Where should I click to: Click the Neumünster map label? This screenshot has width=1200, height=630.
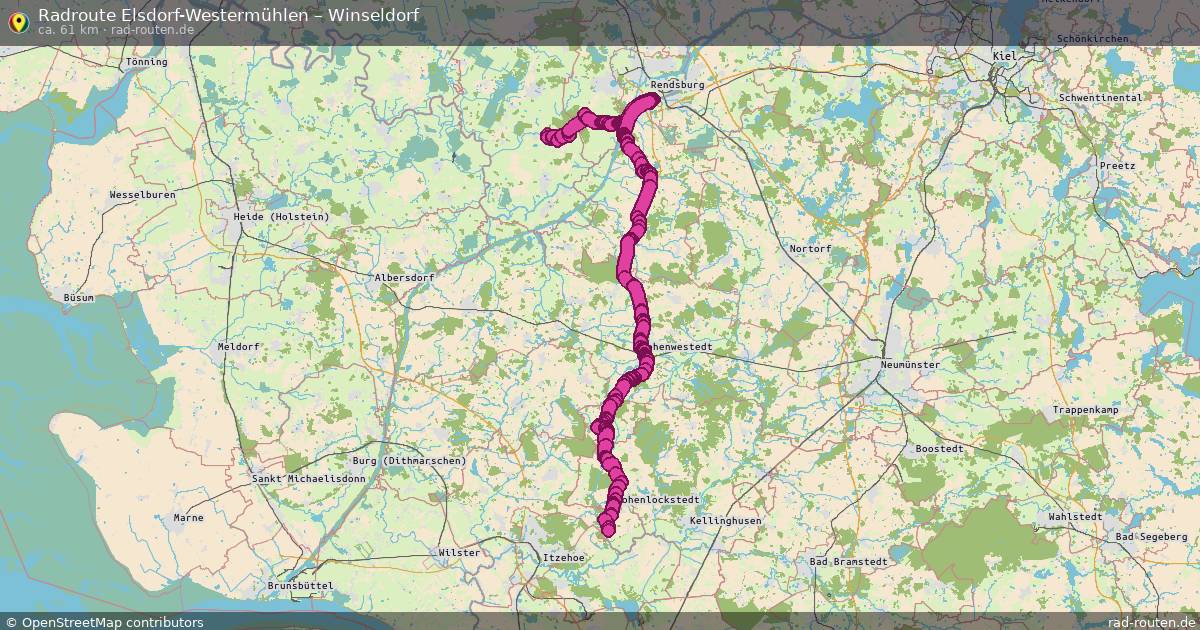(x=910, y=365)
